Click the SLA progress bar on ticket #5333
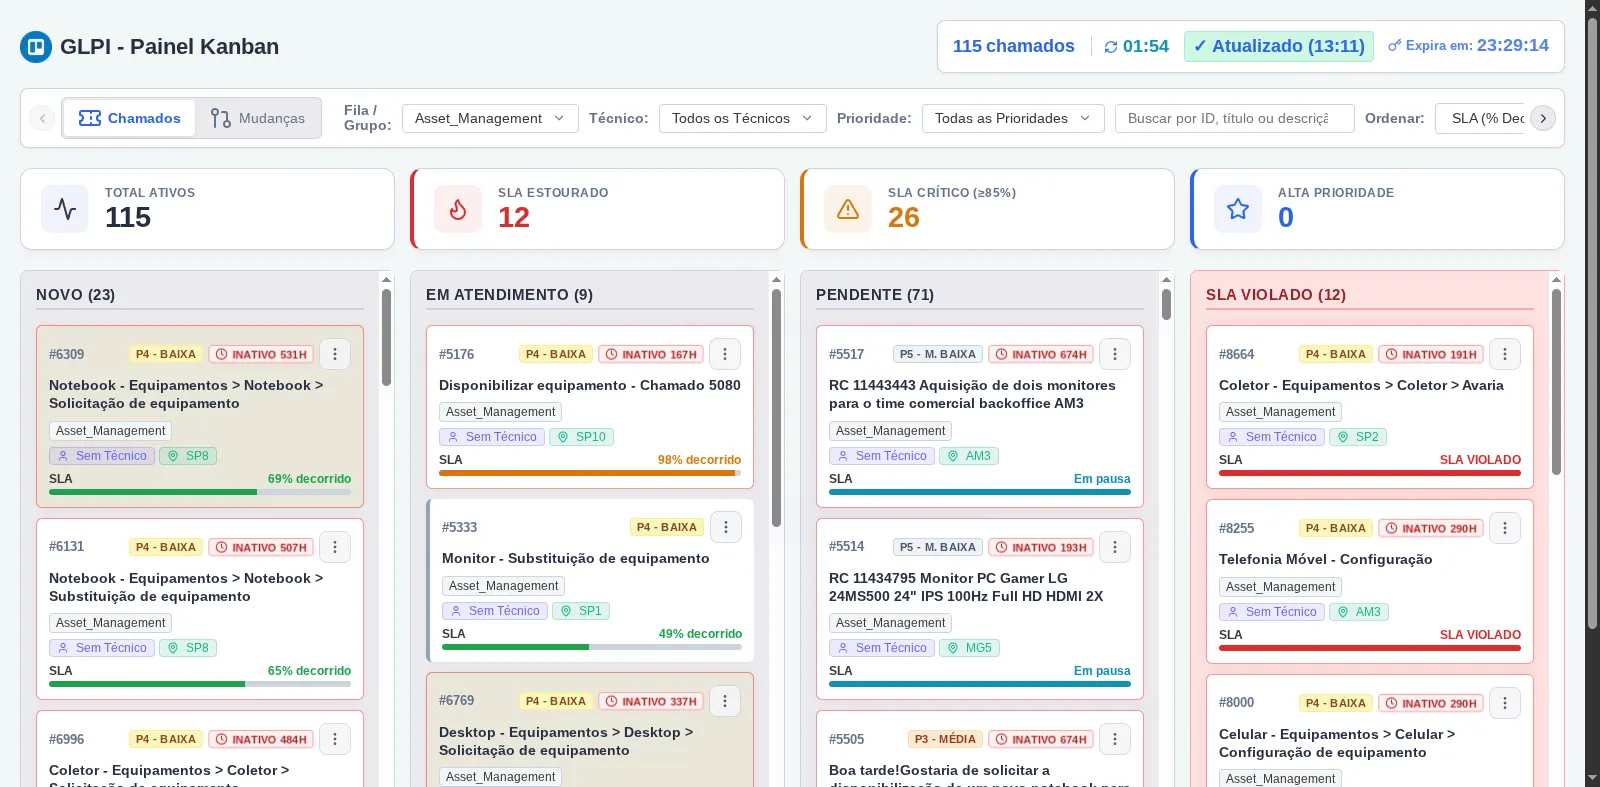This screenshot has width=1600, height=787. (592, 647)
